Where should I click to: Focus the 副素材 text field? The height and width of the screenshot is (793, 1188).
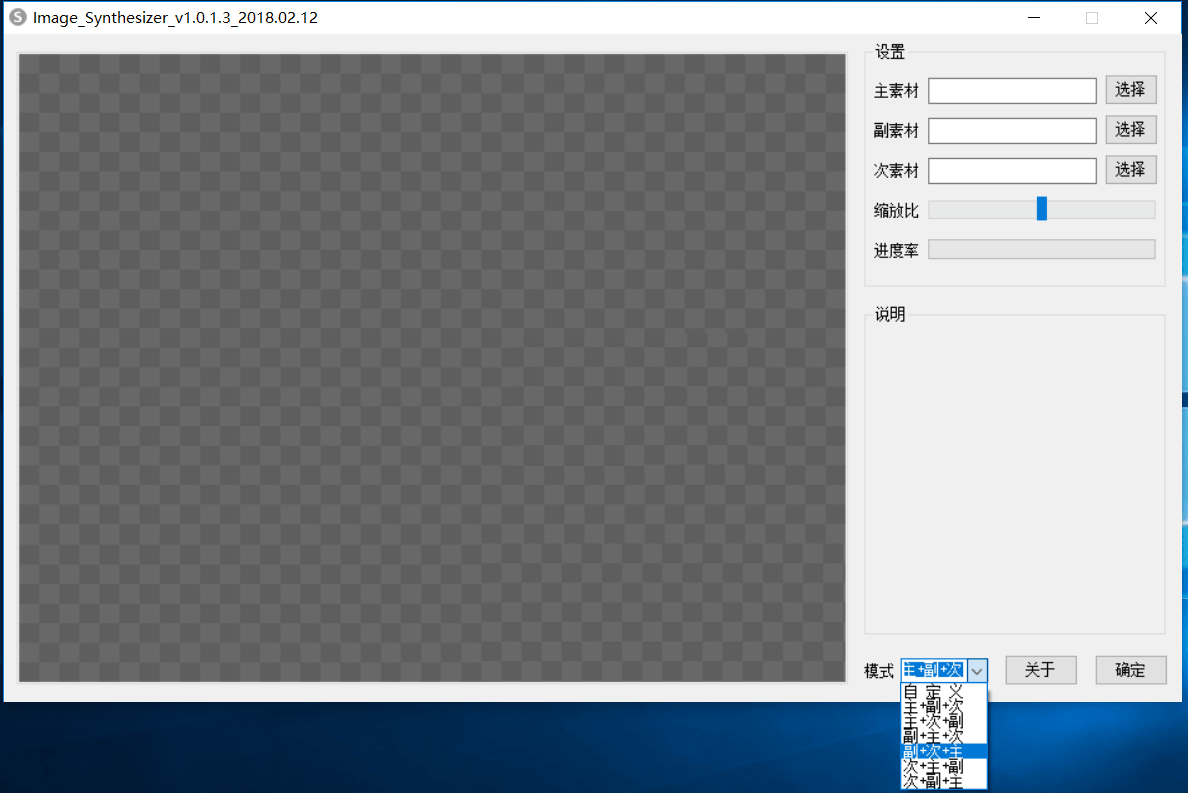[1012, 131]
